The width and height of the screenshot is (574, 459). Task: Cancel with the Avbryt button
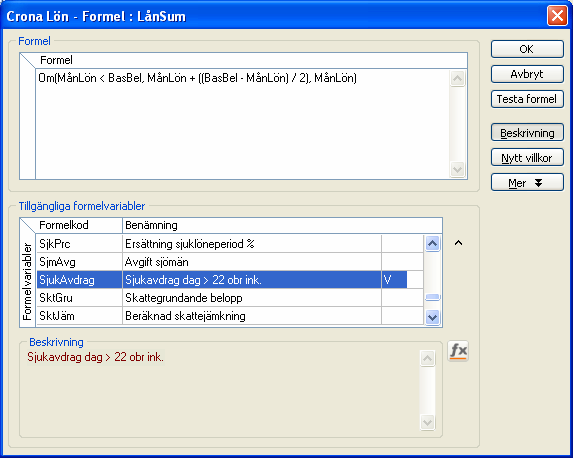(x=527, y=74)
